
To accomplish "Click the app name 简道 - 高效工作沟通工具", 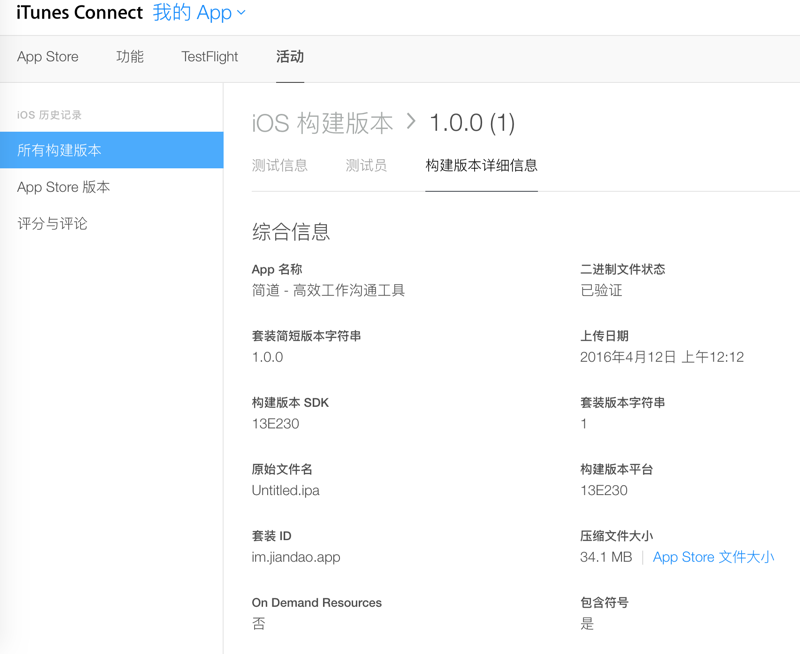I will coord(329,290).
